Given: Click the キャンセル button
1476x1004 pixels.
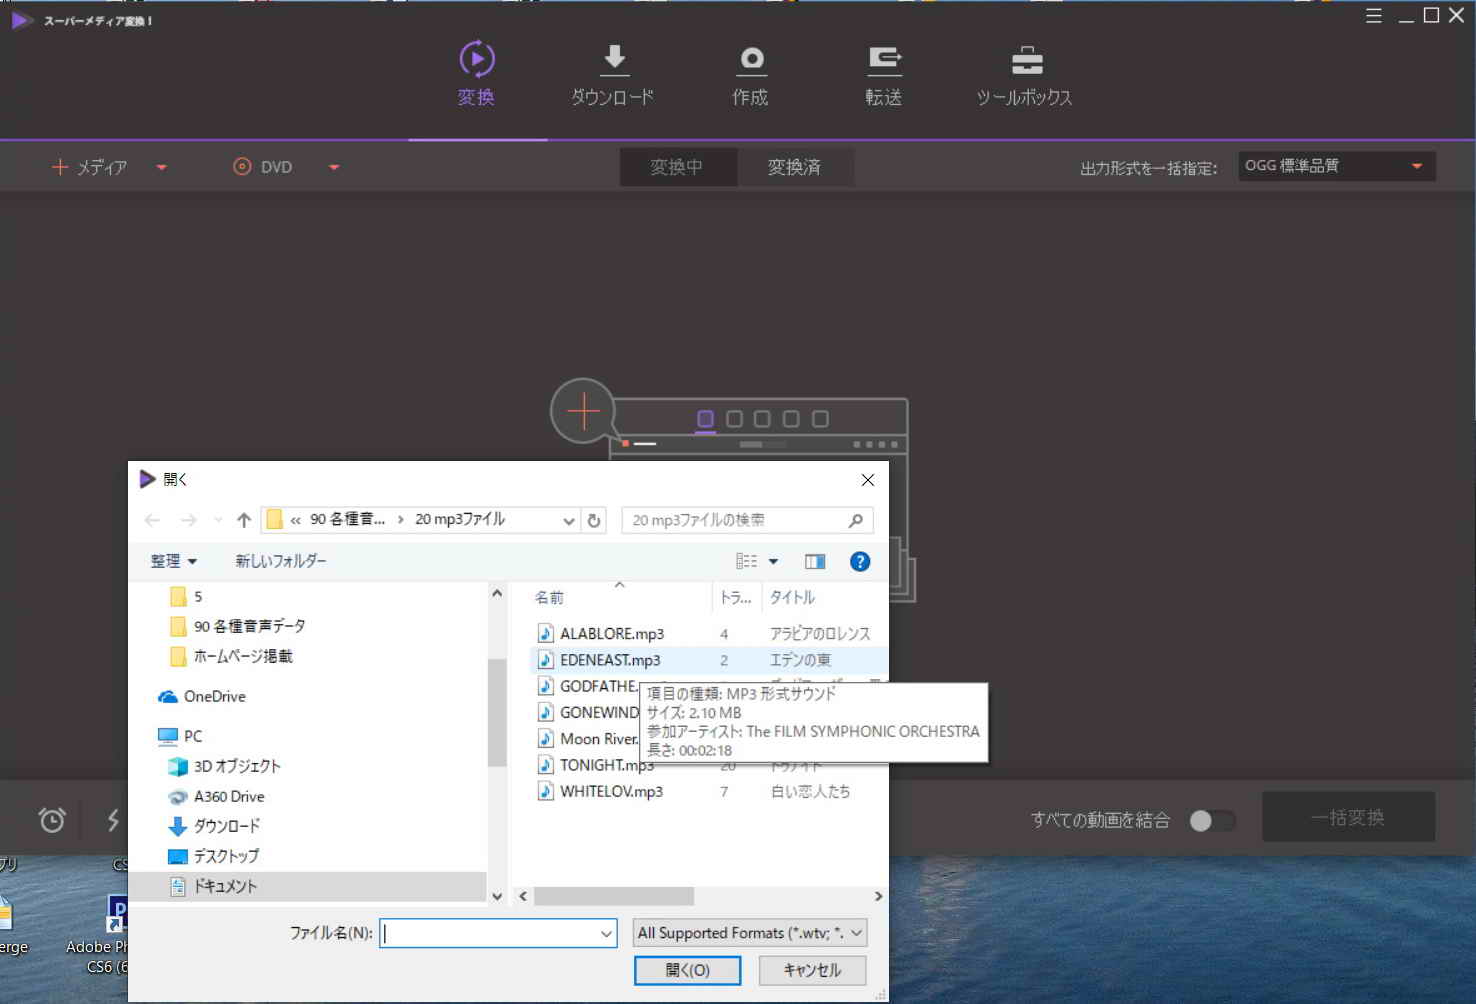Looking at the screenshot, I should point(812,970).
